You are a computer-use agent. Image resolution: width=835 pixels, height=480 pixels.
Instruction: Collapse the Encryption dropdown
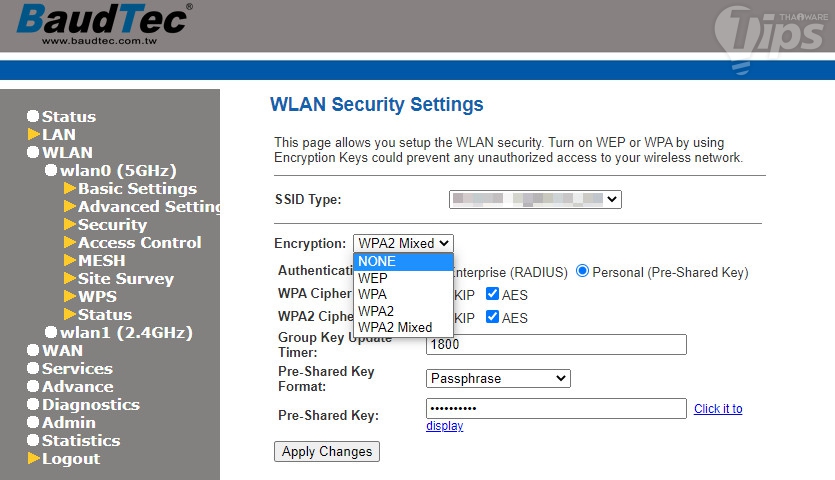tap(403, 243)
